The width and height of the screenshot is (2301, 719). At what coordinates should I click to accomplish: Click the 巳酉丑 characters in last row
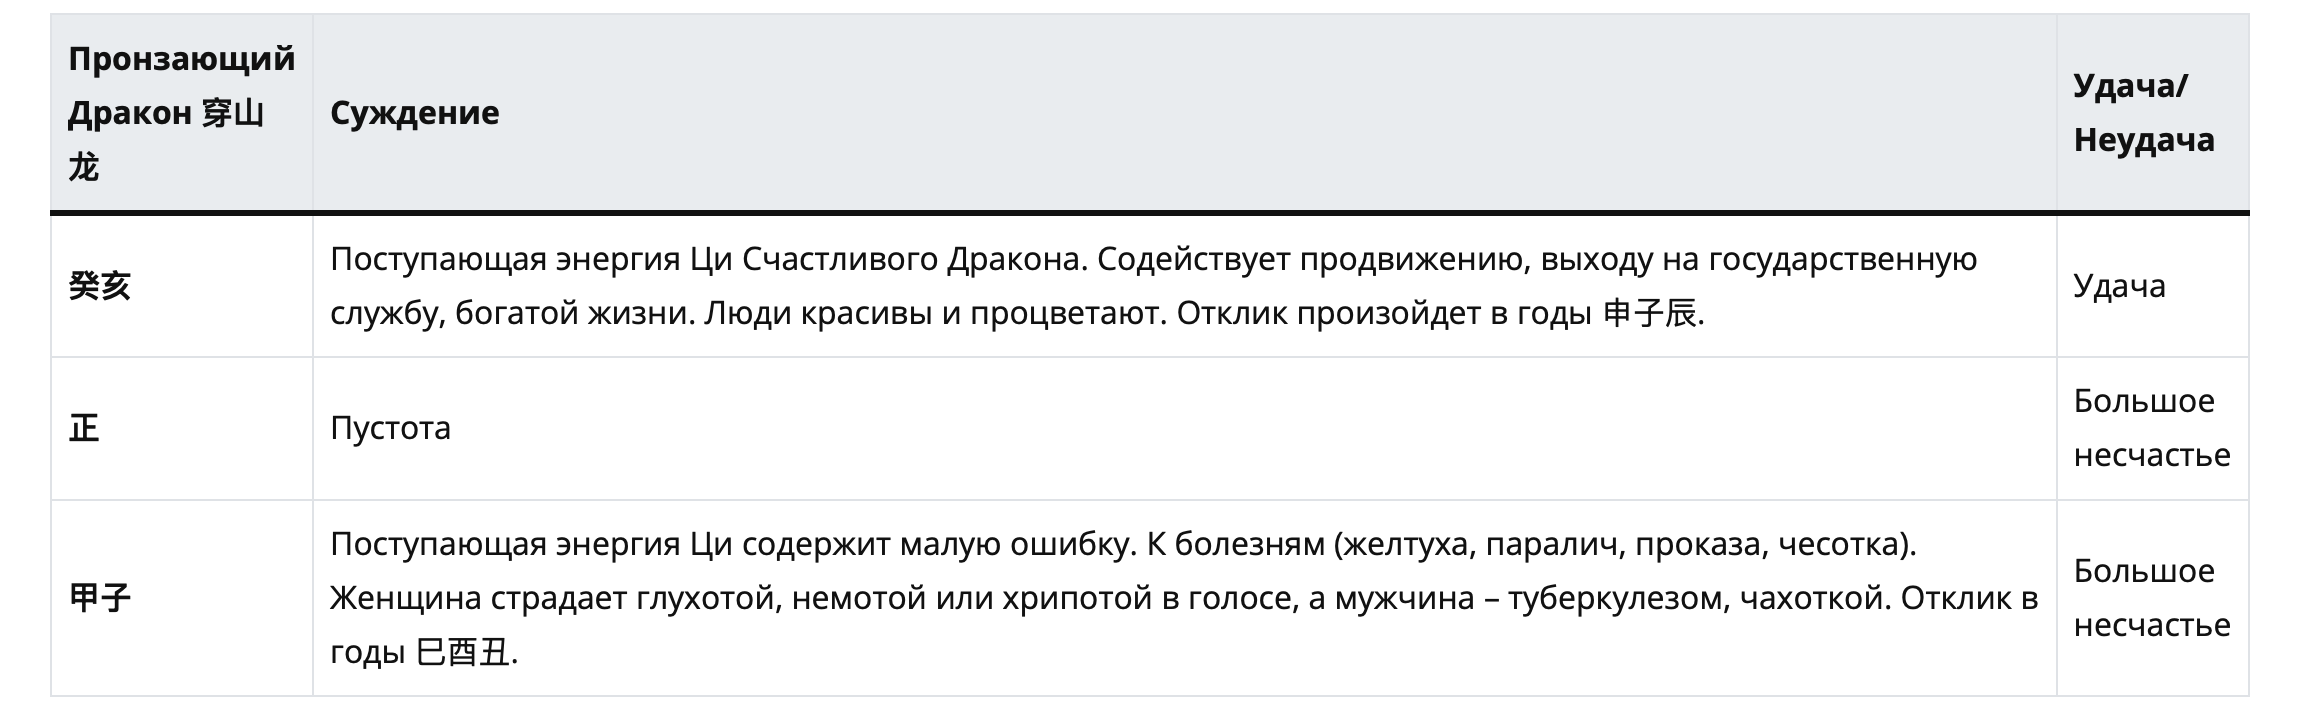coord(463,654)
